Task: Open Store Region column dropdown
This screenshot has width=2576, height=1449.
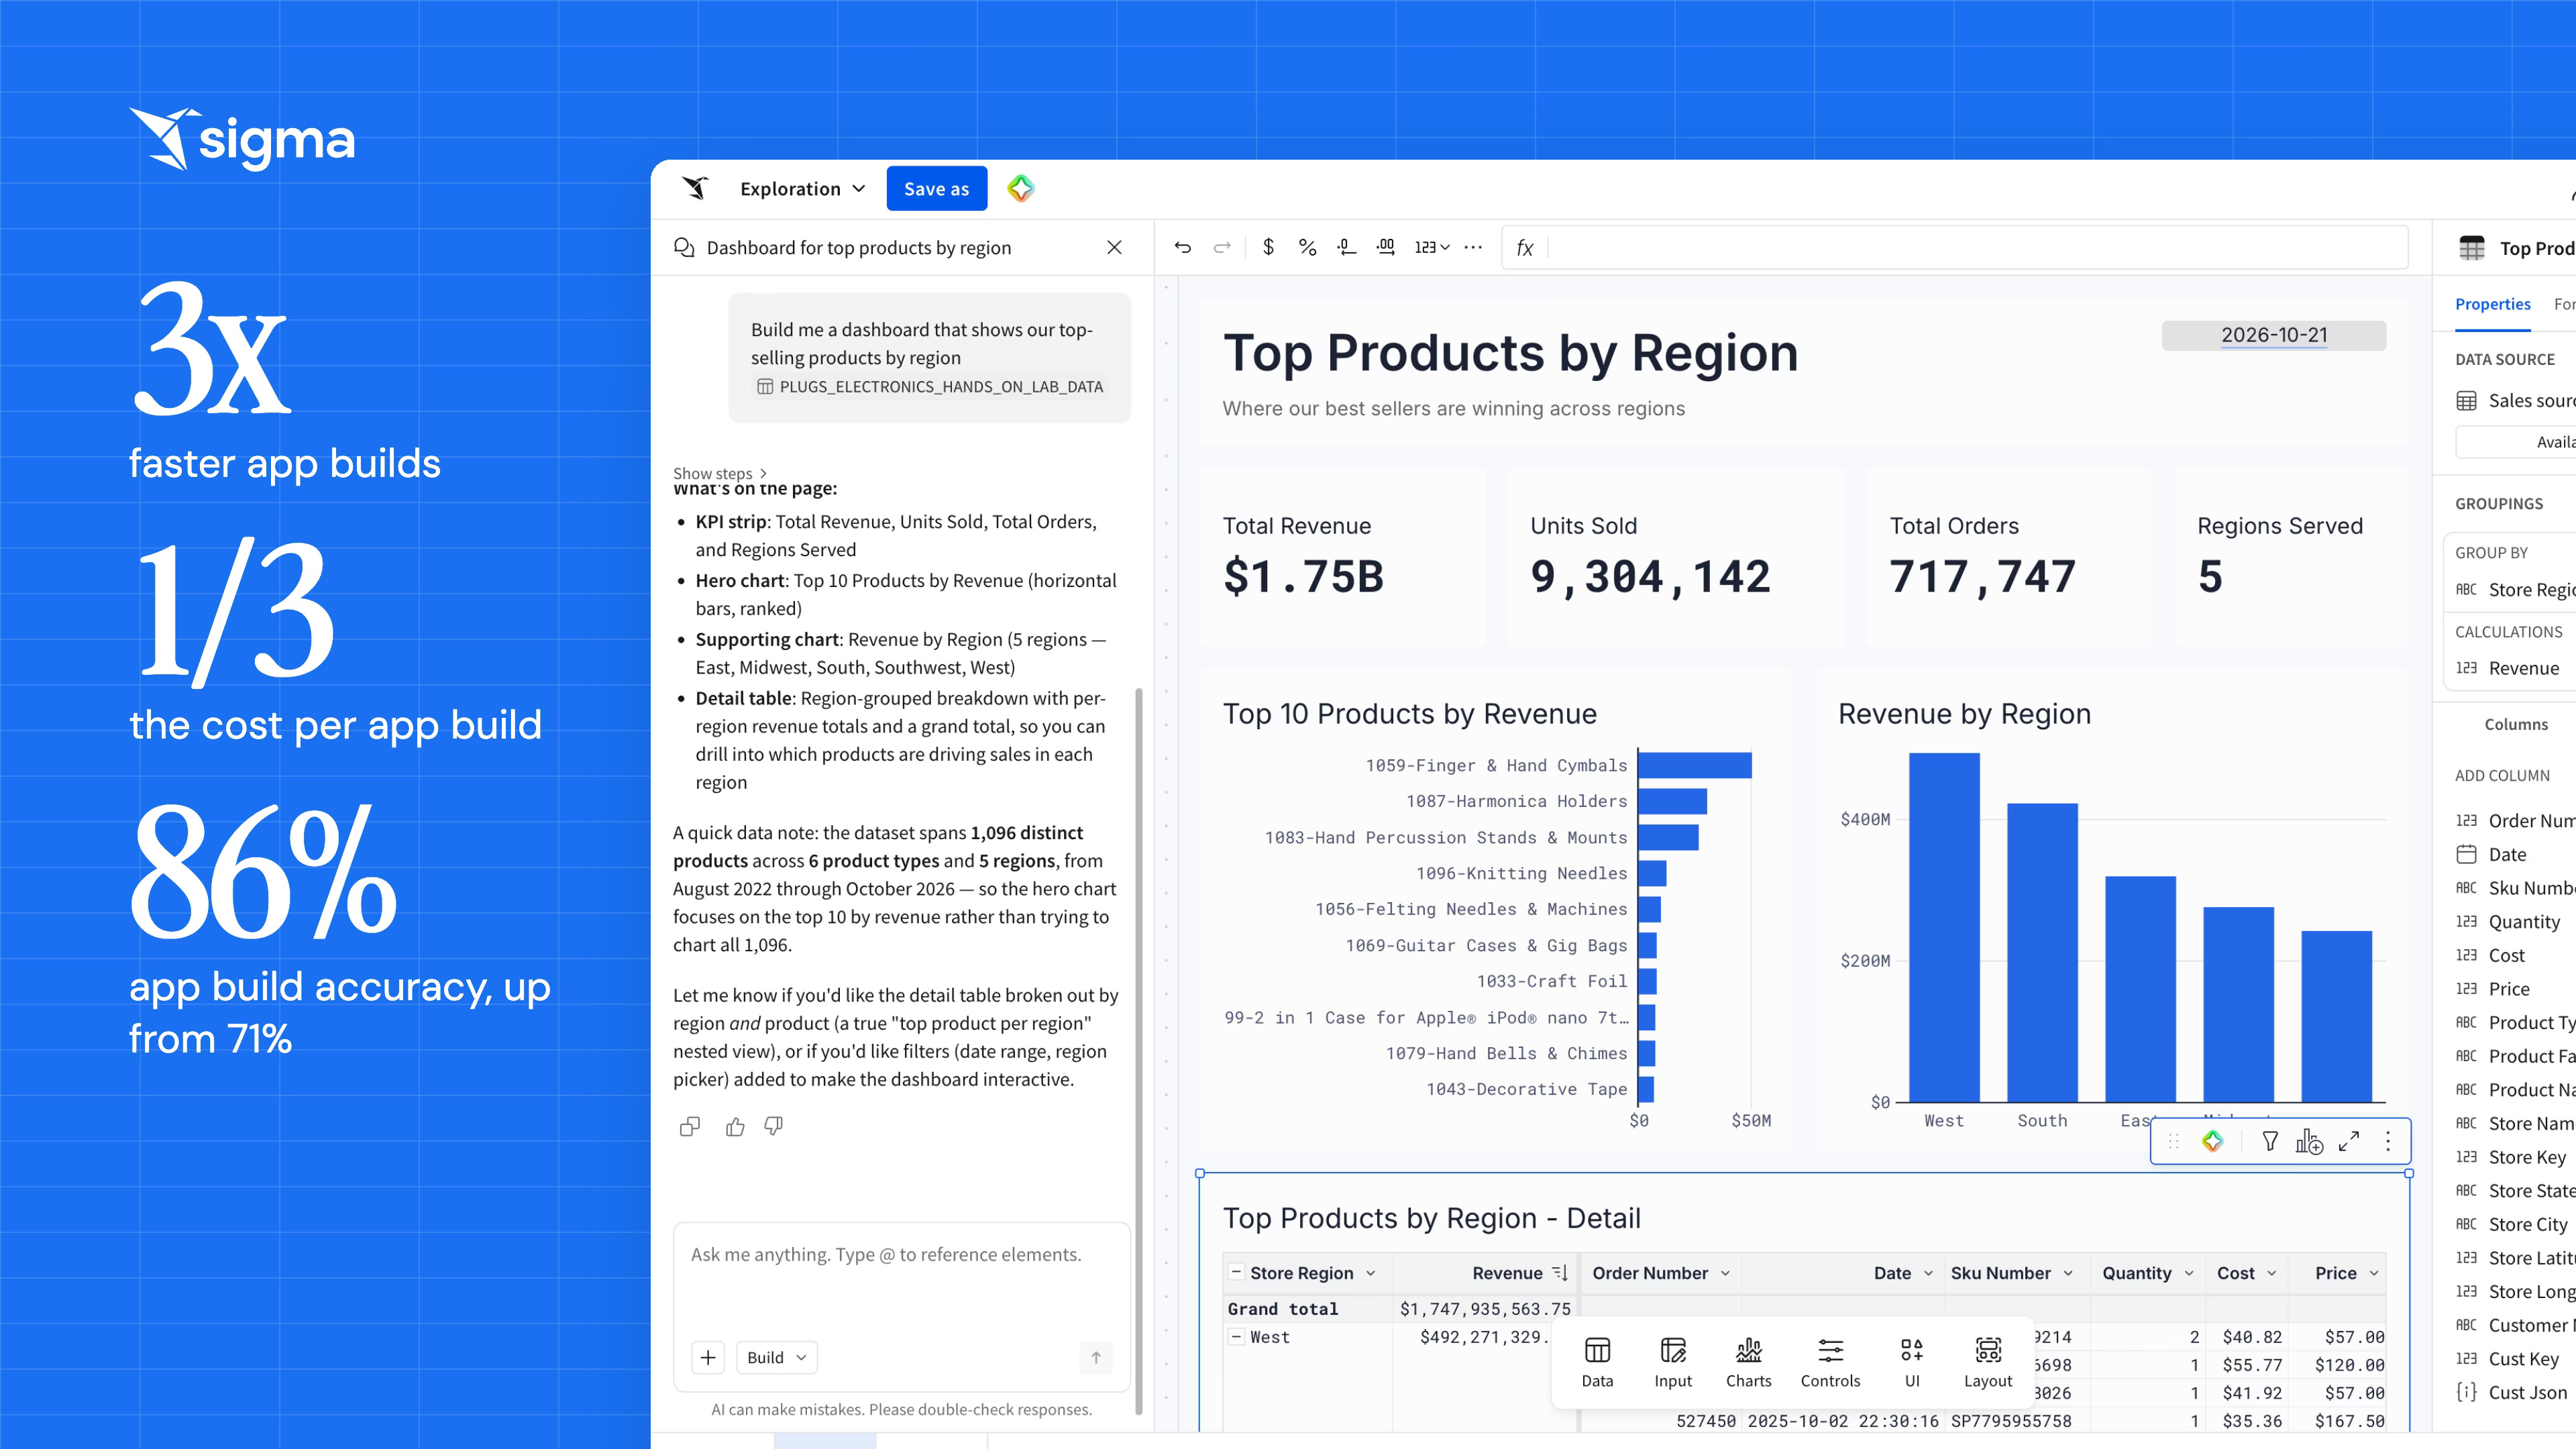Action: (1371, 1273)
